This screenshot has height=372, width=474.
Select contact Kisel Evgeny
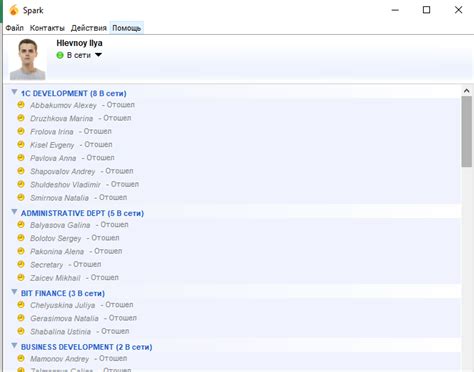[x=52, y=145]
